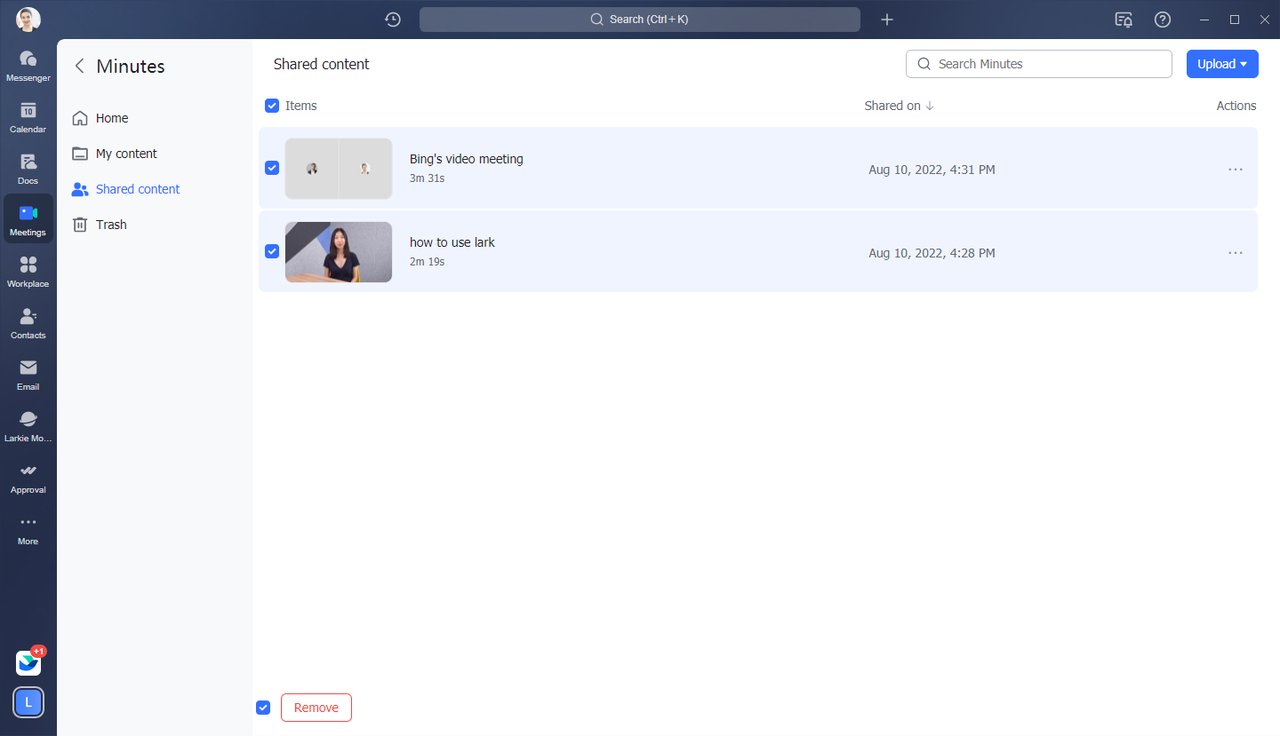The height and width of the screenshot is (736, 1280).
Task: Open the Upload dropdown
Action: 1222,64
